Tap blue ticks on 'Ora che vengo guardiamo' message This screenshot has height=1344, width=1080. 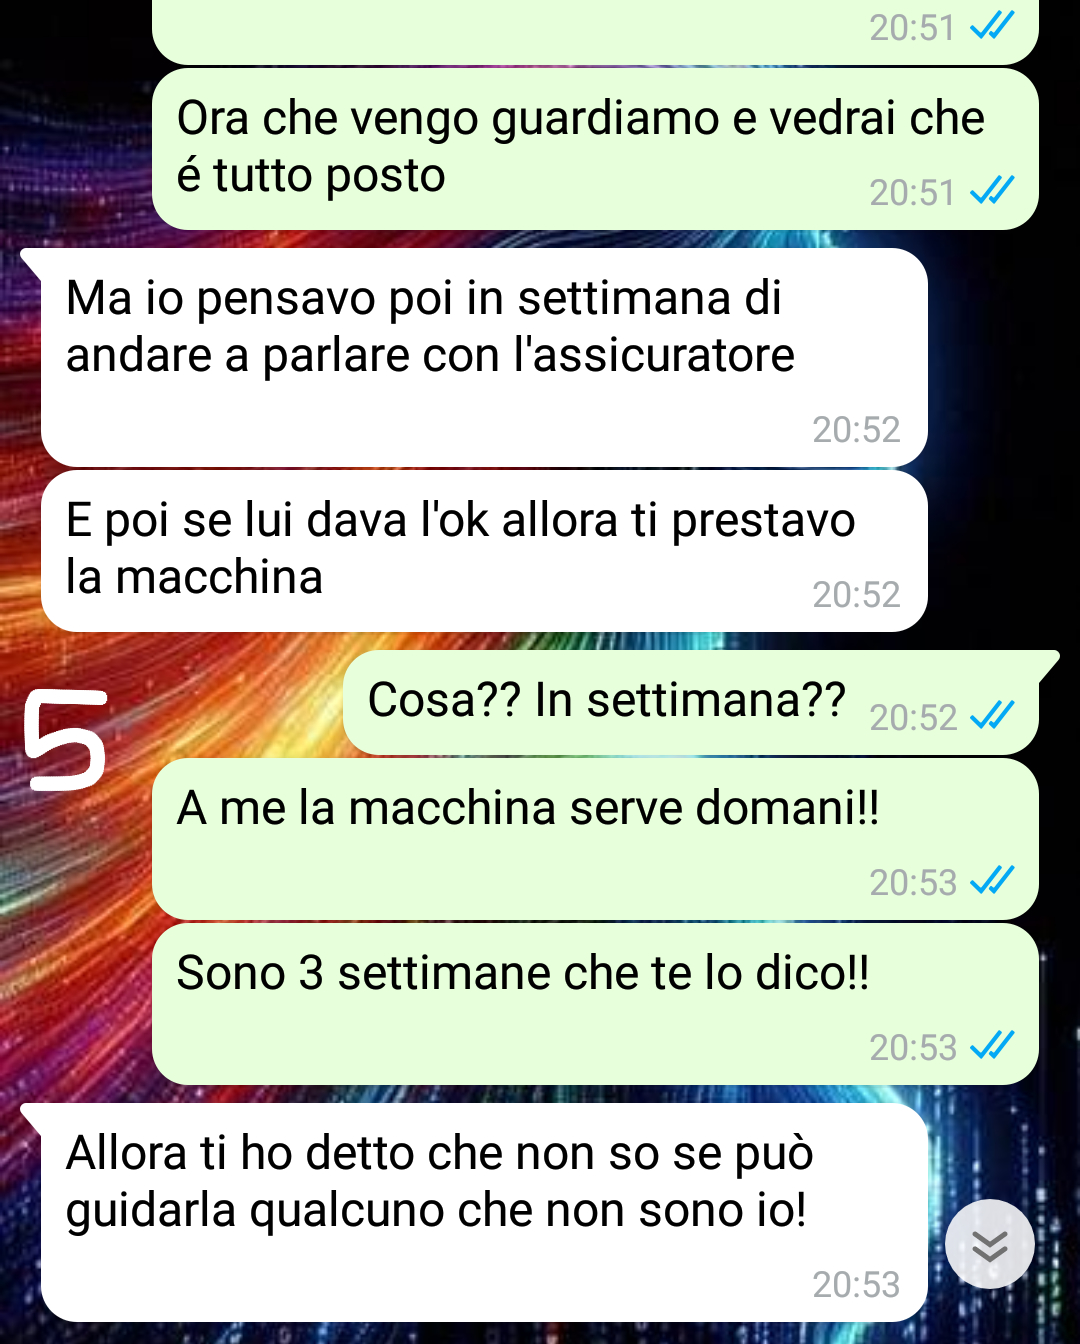993,191
